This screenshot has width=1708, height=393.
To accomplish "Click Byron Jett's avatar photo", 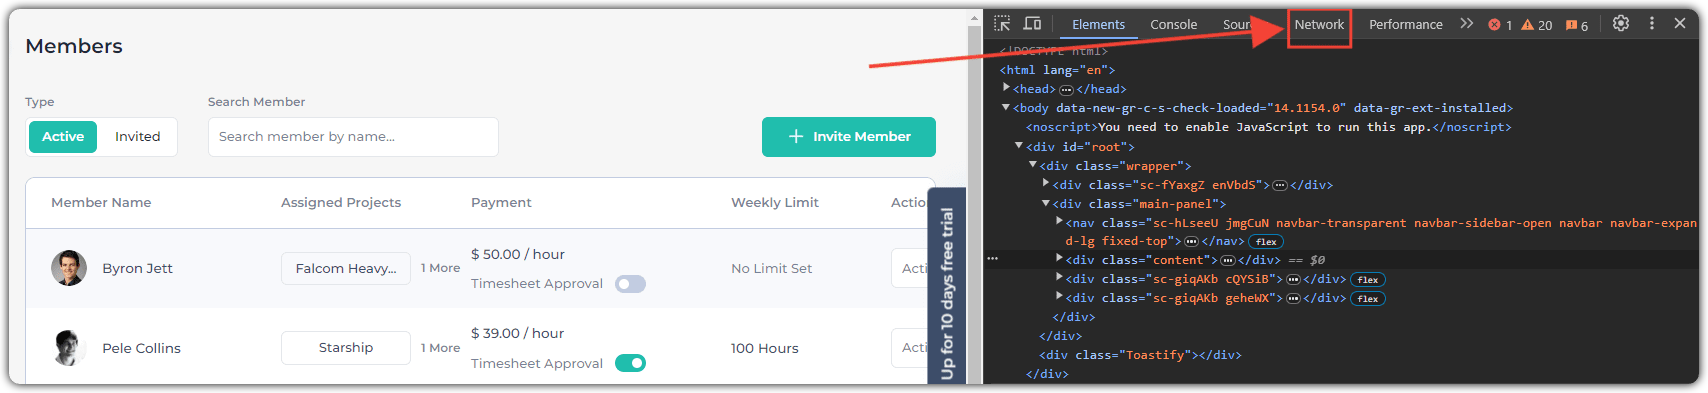I will pyautogui.click(x=69, y=268).
